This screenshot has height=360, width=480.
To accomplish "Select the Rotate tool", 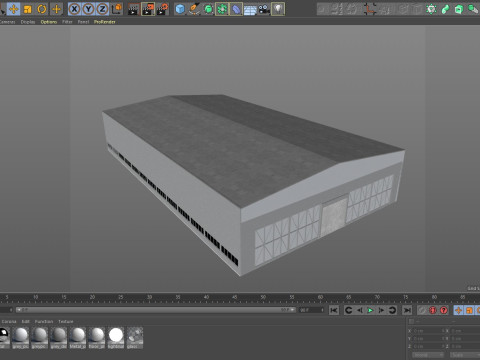I will tap(42, 9).
